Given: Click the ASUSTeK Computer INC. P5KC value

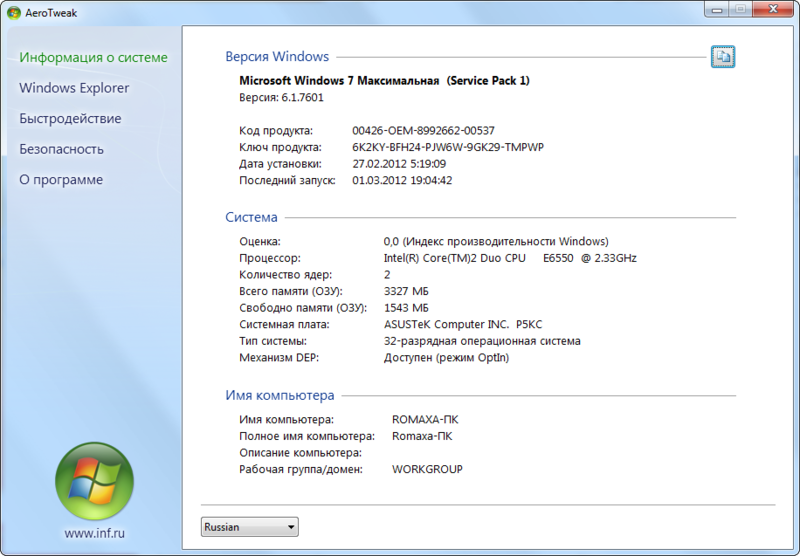Looking at the screenshot, I should coord(463,324).
